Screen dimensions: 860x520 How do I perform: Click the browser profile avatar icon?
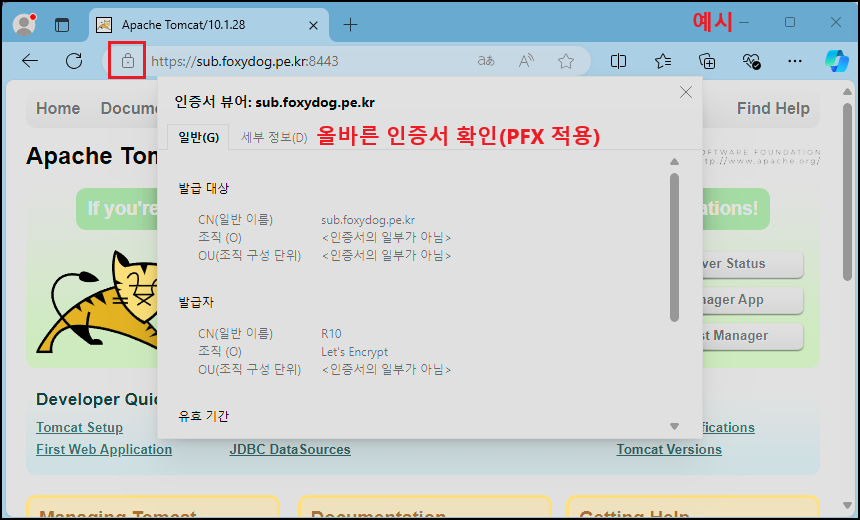[24, 24]
